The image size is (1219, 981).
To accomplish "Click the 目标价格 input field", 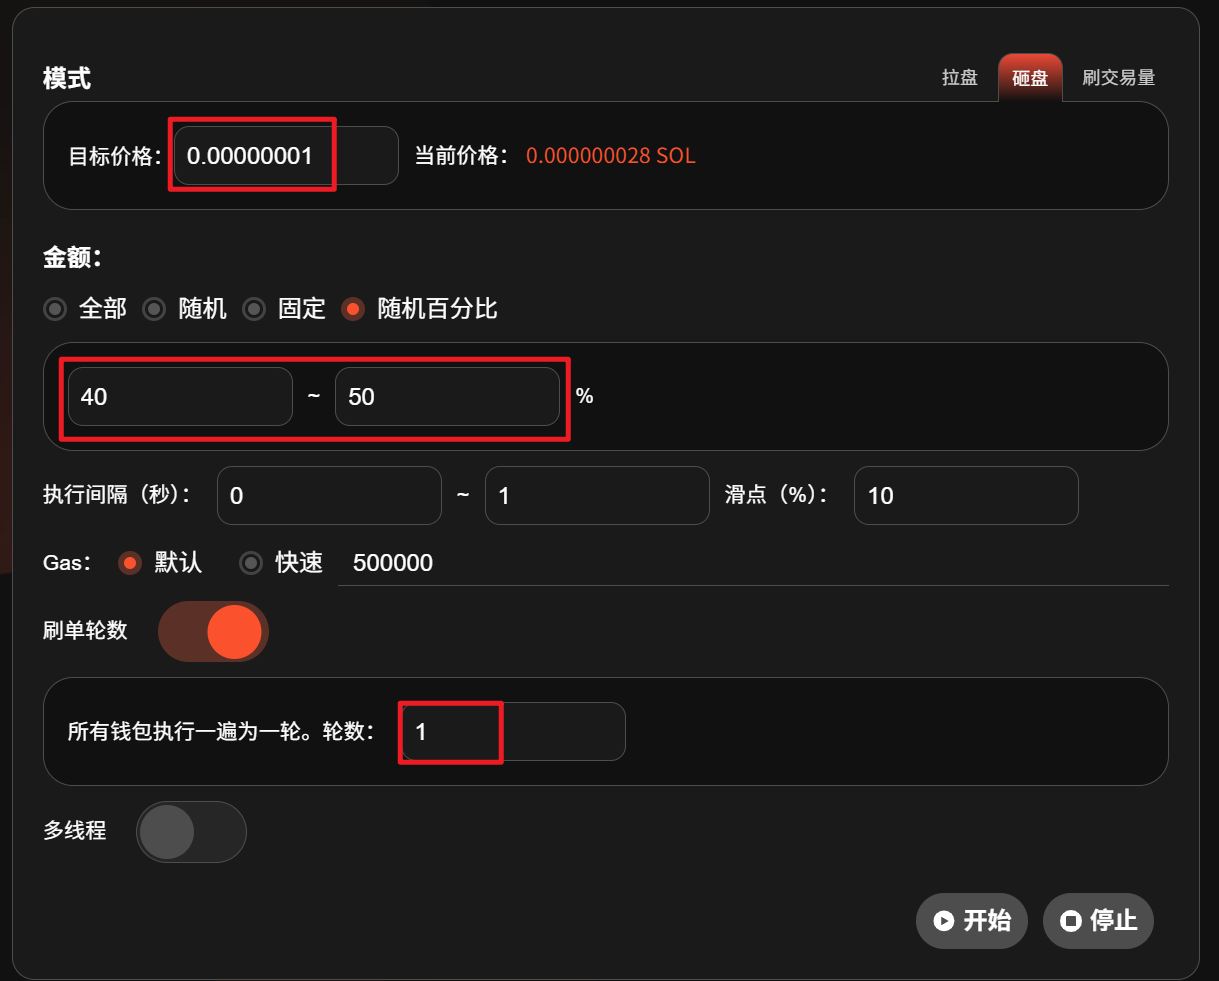I will click(285, 156).
